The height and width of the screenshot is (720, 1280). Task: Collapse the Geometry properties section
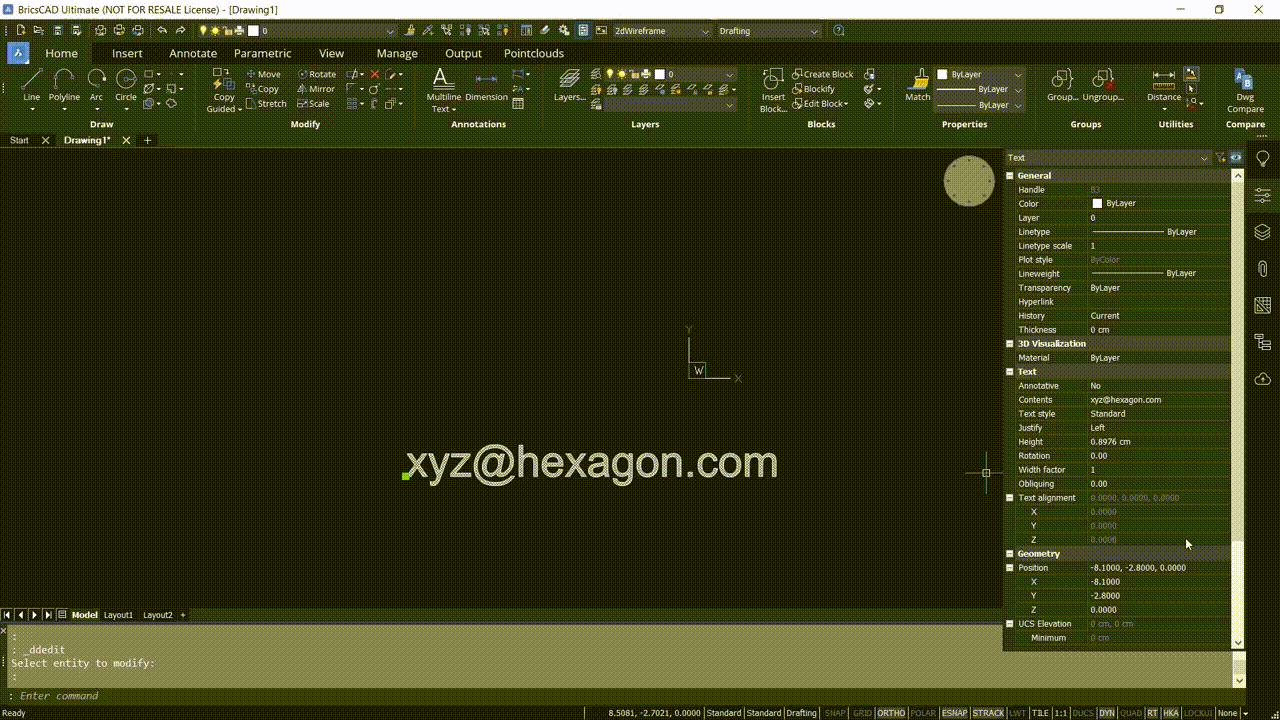(x=1010, y=554)
